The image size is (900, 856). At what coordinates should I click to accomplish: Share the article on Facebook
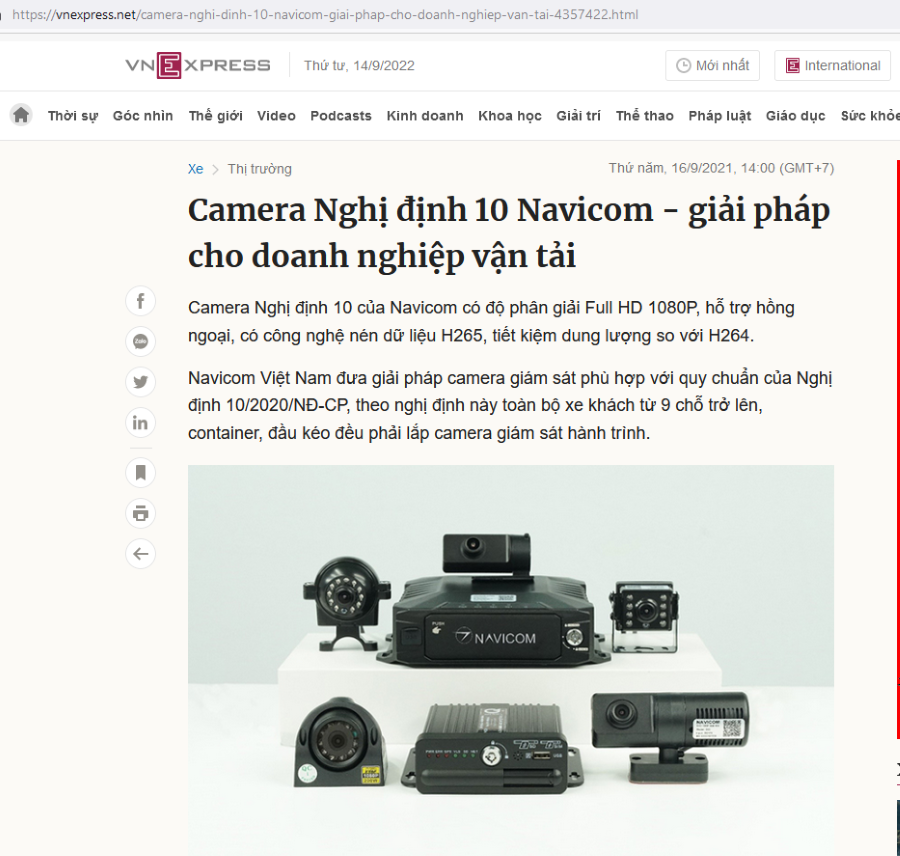pyautogui.click(x=140, y=301)
